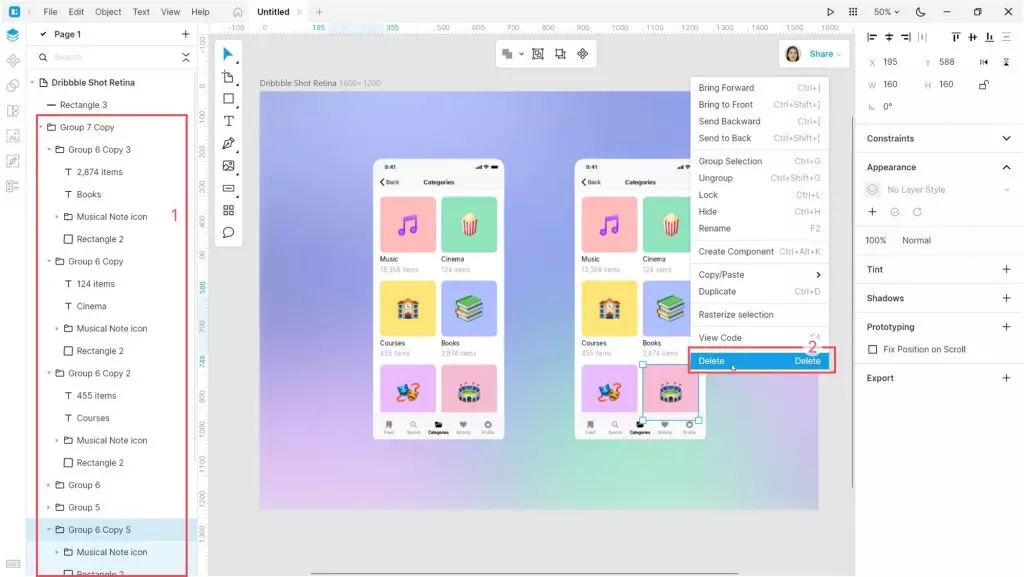Select the Pen tool

point(228,144)
